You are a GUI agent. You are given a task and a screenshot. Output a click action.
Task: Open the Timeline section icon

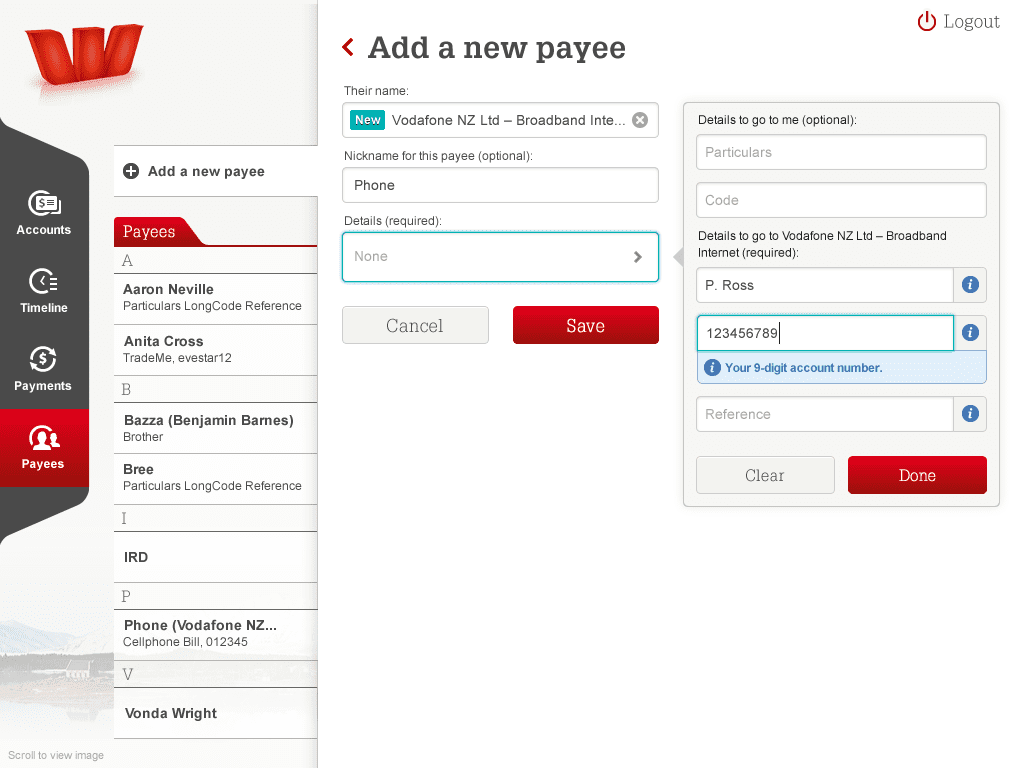44,281
